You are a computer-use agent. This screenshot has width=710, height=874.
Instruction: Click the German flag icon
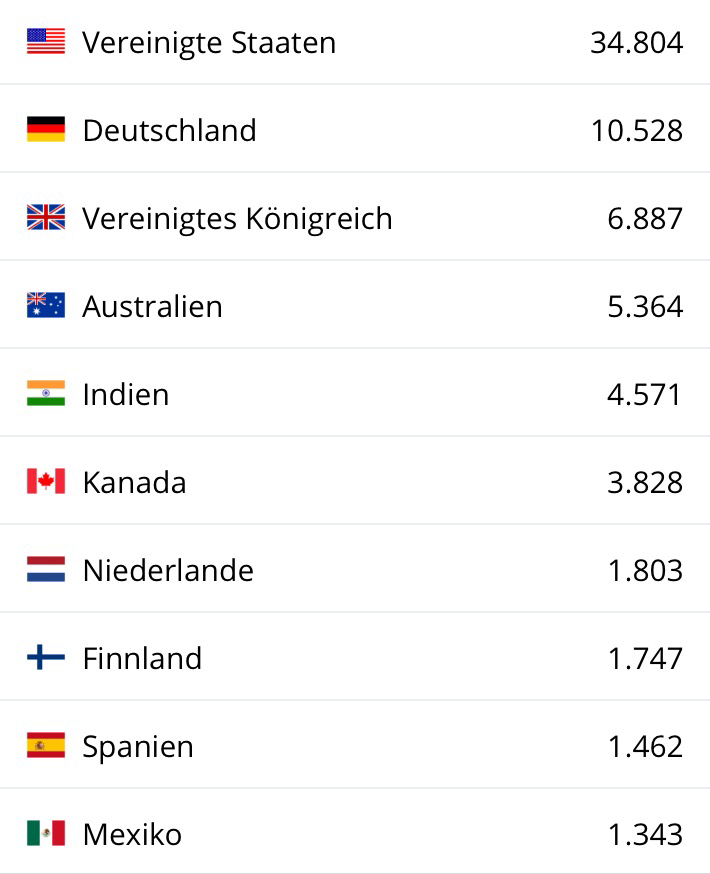click(x=46, y=129)
